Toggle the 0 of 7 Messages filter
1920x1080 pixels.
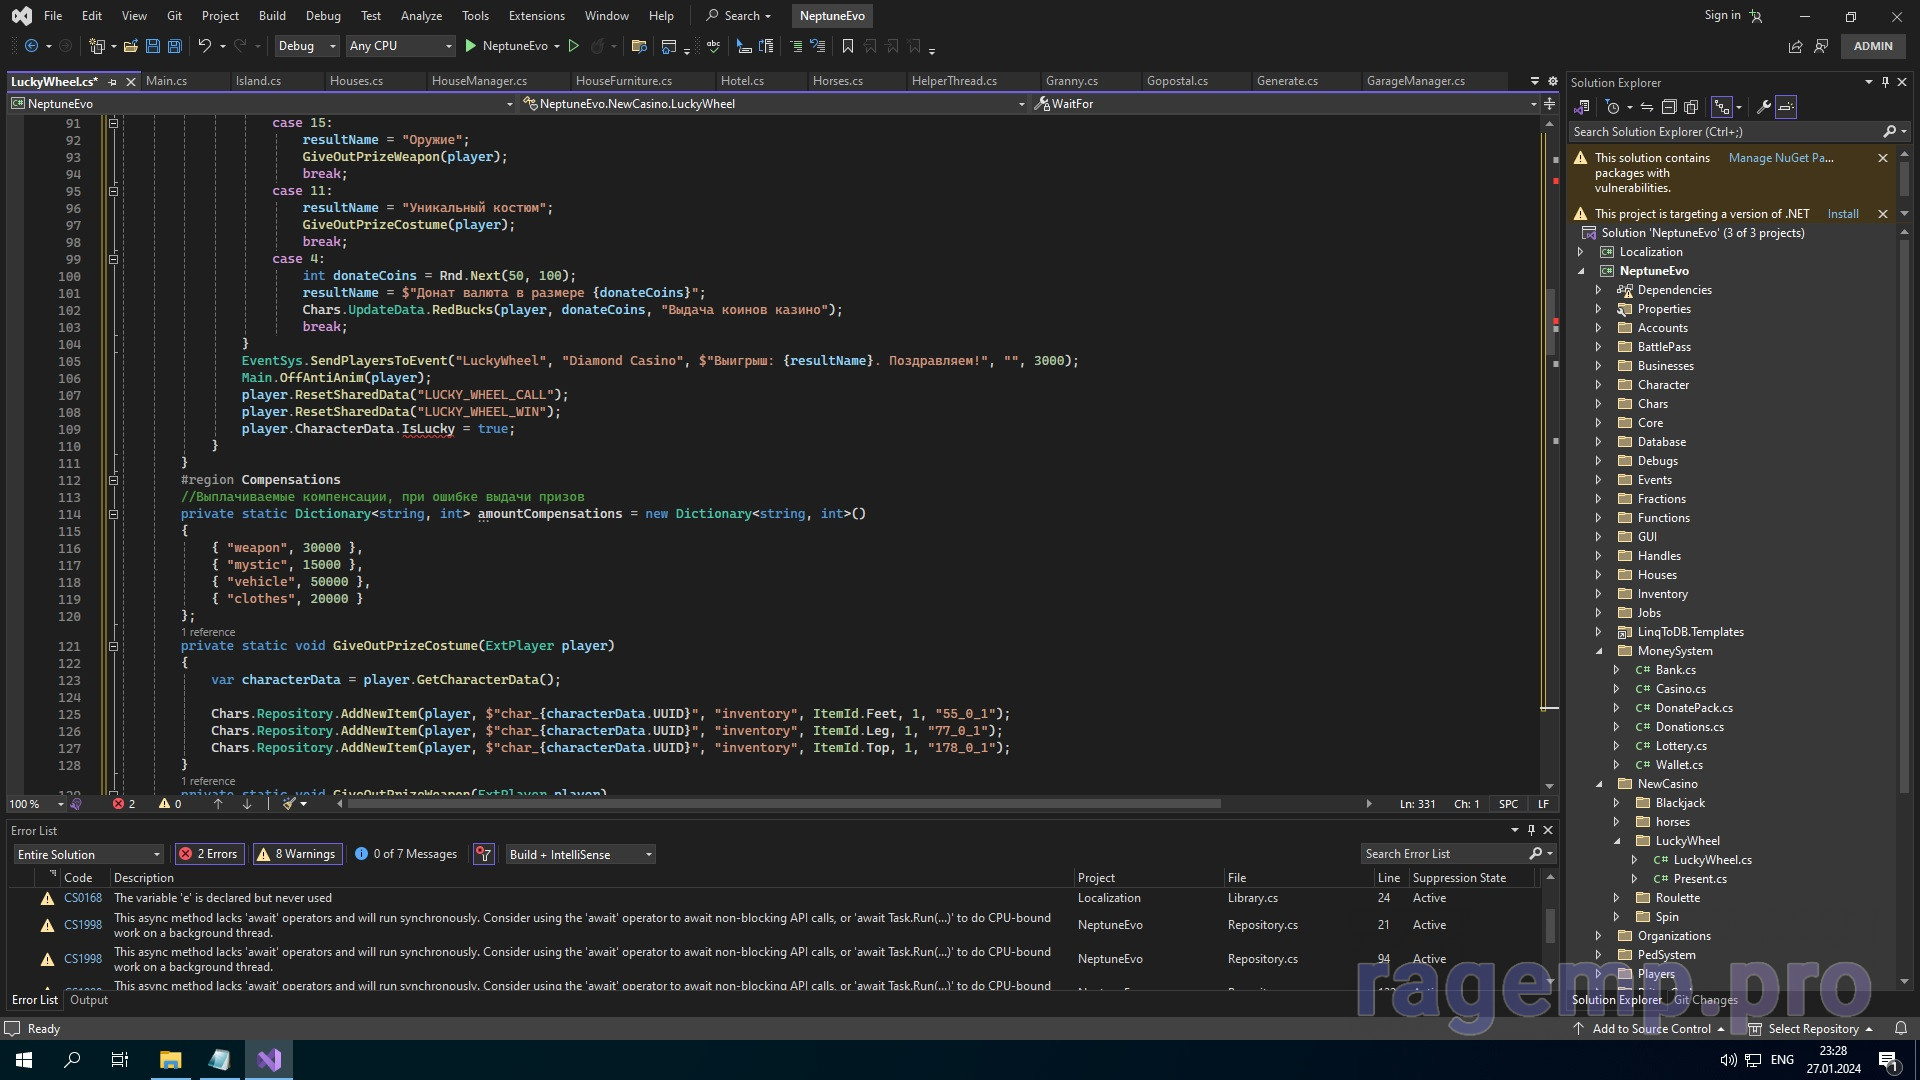pos(406,854)
